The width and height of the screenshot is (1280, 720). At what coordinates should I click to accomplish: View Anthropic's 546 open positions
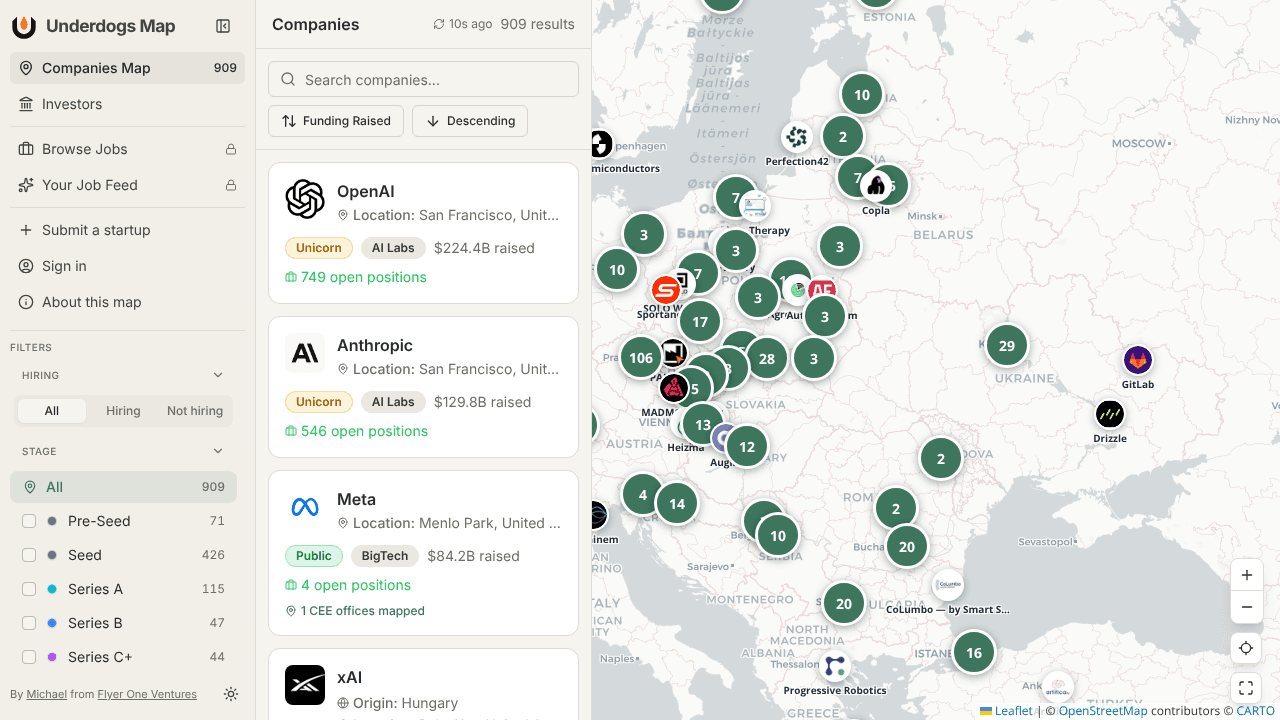coord(356,431)
